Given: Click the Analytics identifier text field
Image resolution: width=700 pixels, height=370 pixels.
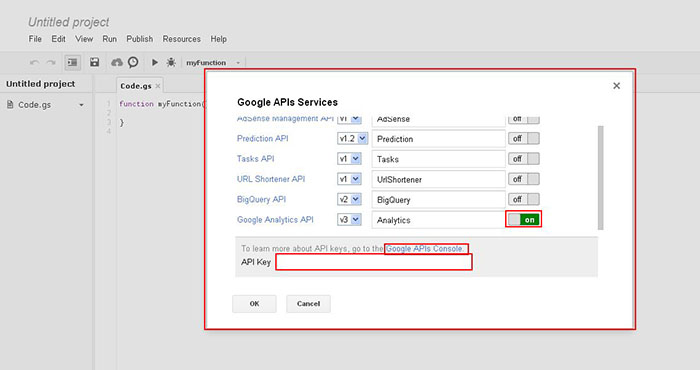Looking at the screenshot, I should (x=438, y=220).
